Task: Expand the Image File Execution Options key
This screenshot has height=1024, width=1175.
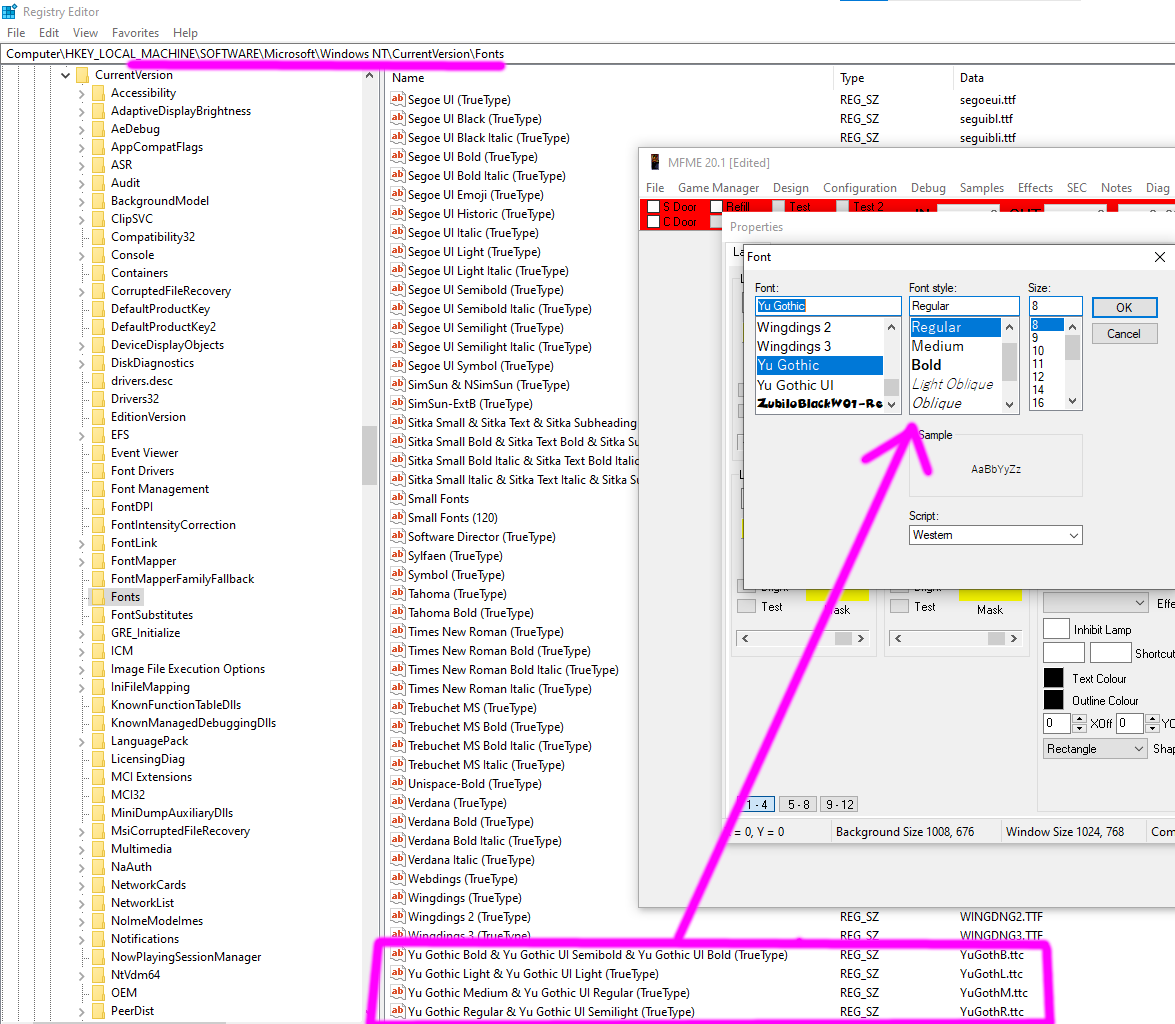Action: (82, 669)
